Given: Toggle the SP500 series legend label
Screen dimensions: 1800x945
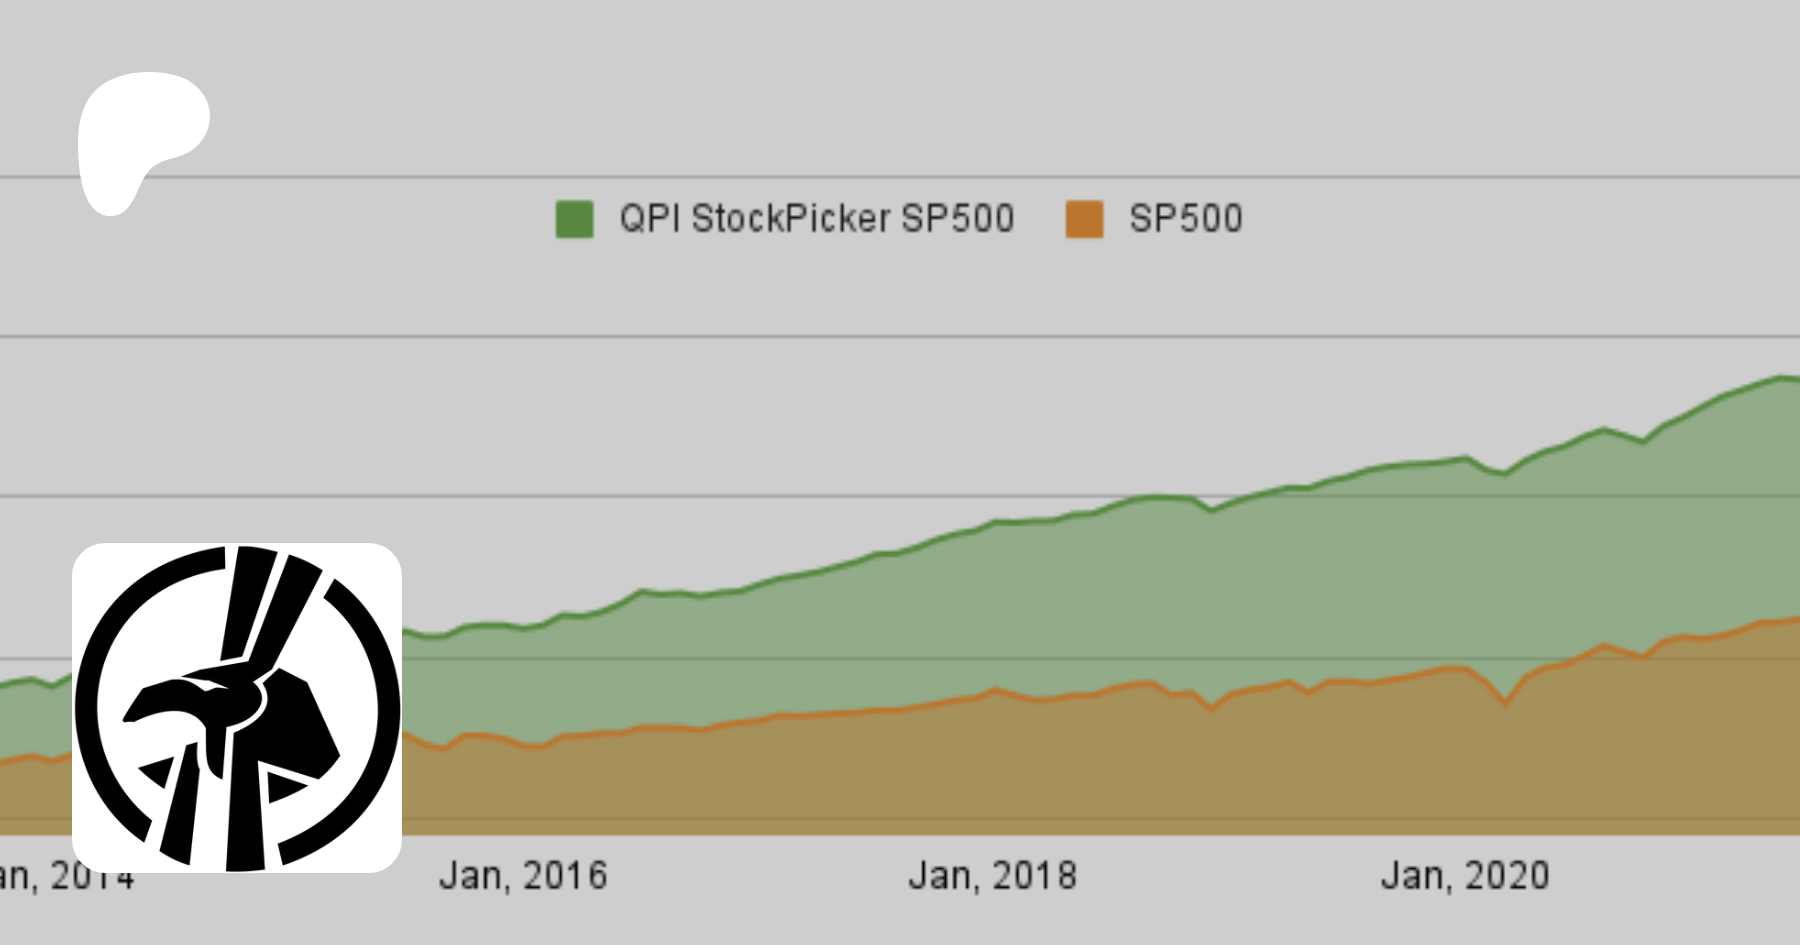Looking at the screenshot, I should (1185, 219).
